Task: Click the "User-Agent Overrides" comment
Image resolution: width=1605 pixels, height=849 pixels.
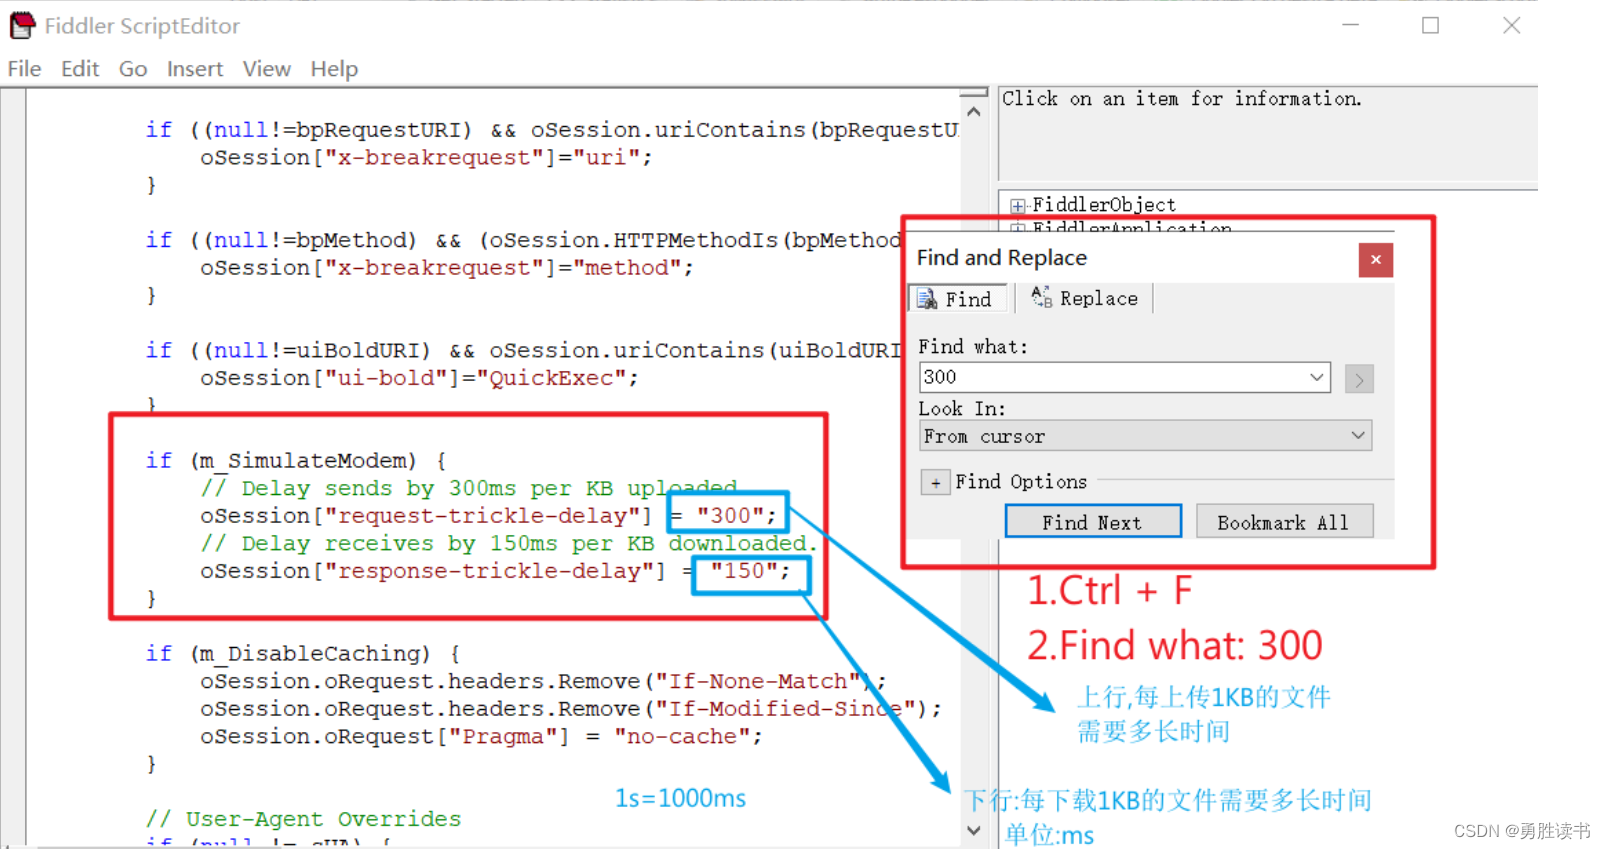Action: click(304, 819)
